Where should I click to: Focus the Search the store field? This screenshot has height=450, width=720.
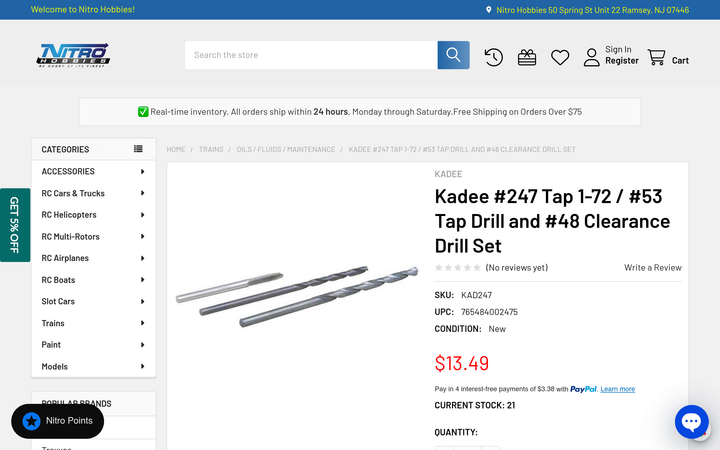click(311, 55)
